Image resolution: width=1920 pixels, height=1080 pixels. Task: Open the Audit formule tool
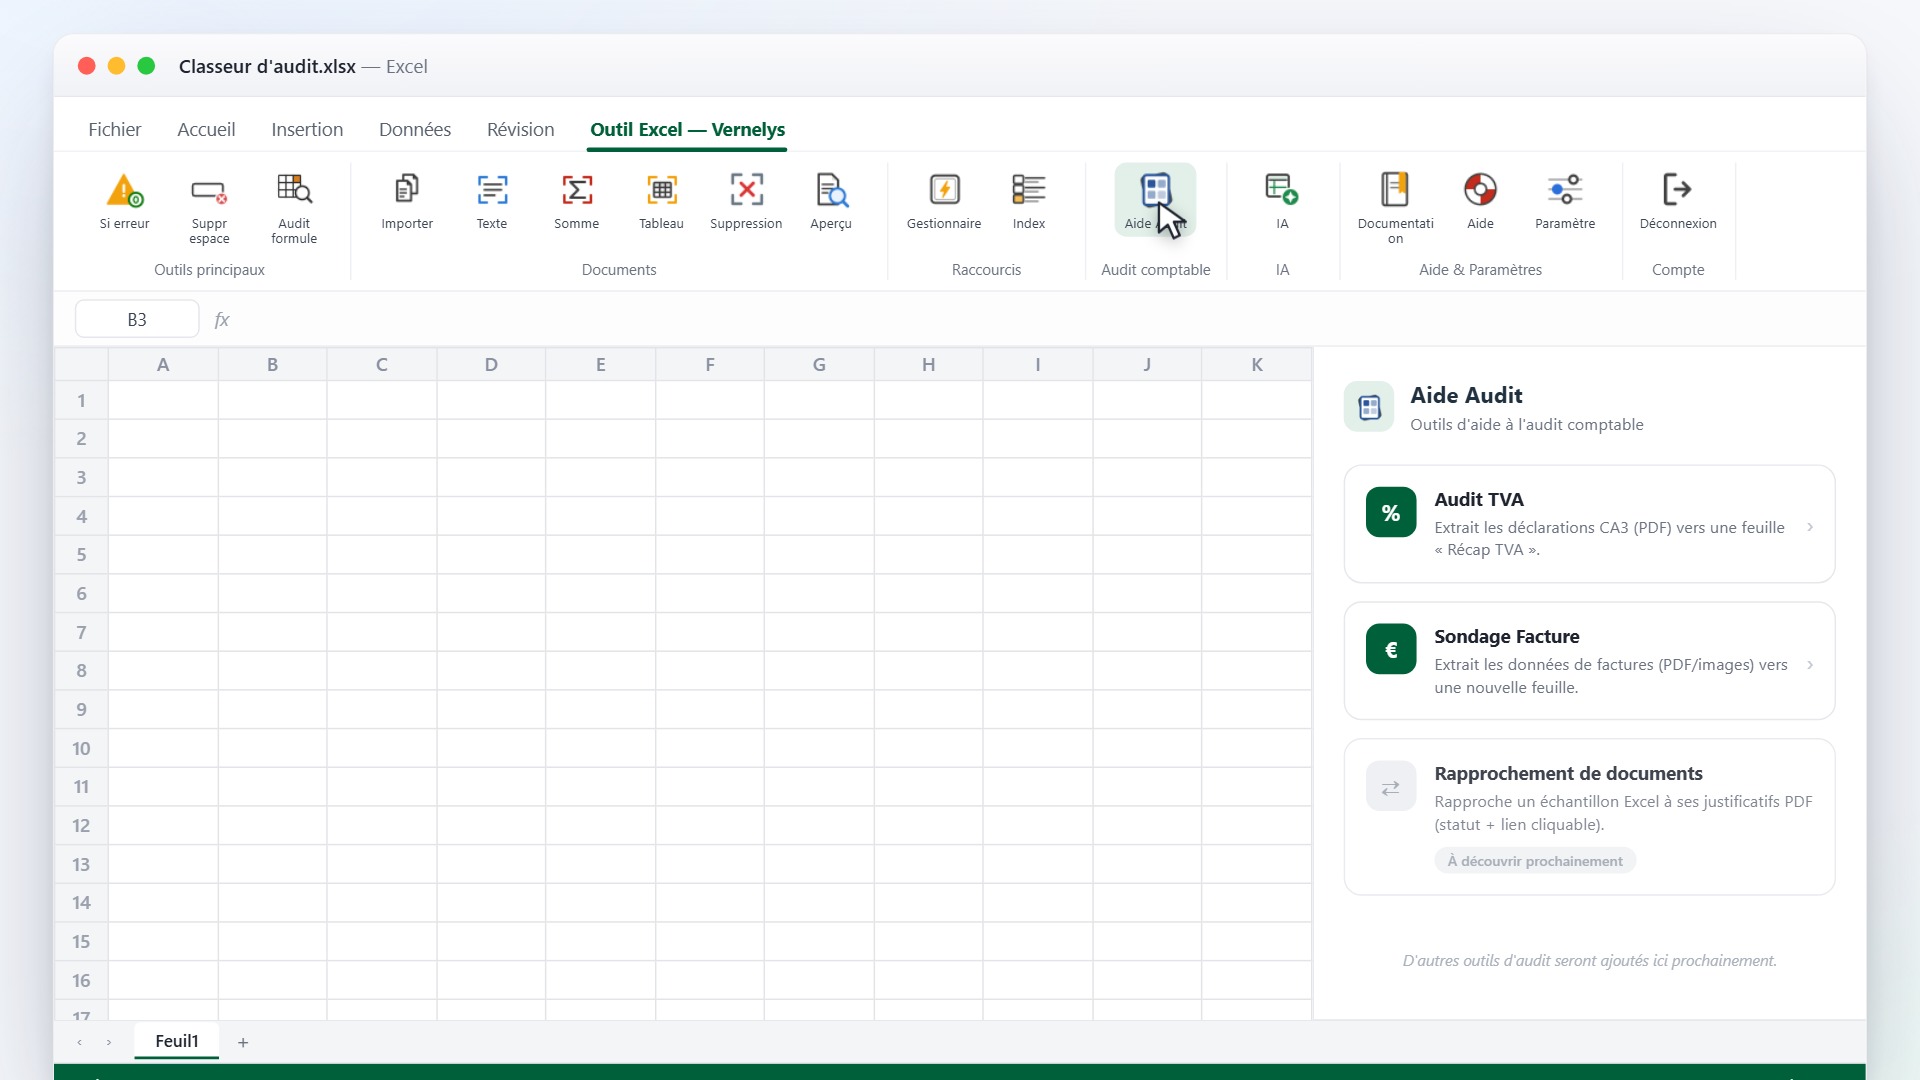(294, 189)
